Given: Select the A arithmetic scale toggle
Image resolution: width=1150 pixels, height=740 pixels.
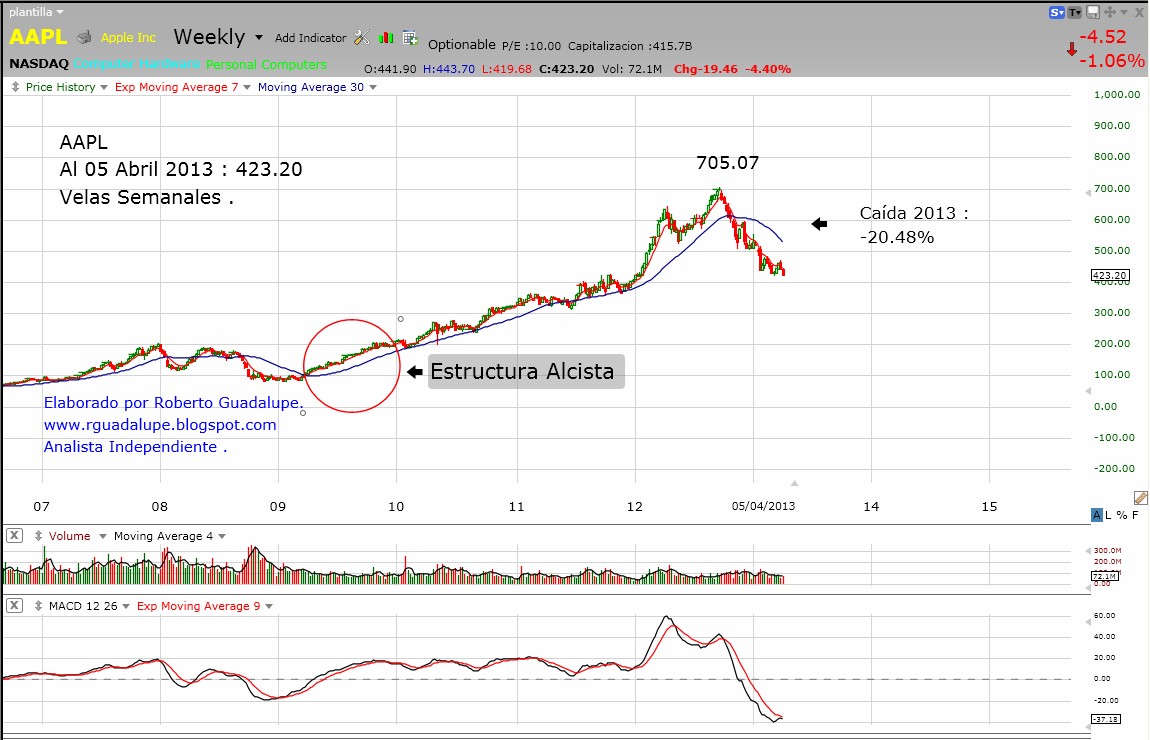Looking at the screenshot, I should 1096,515.
